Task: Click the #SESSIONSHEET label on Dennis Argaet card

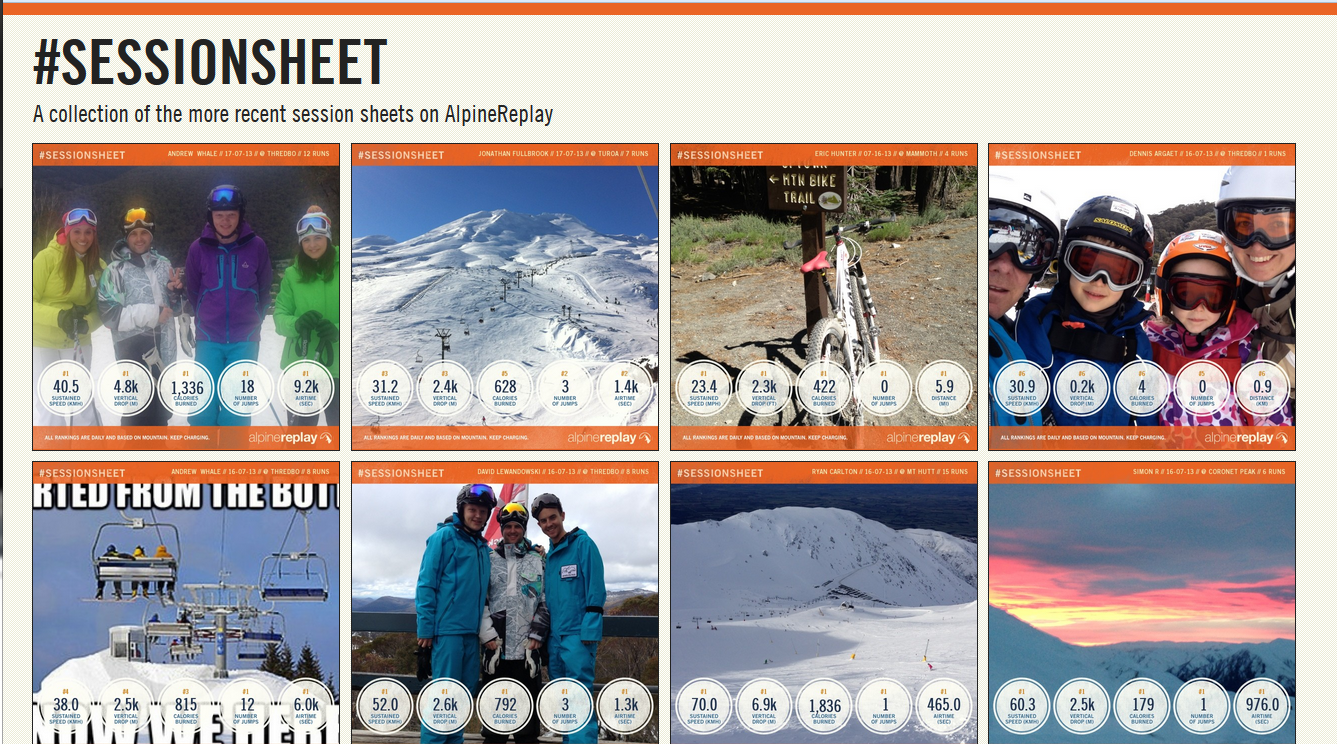Action: click(x=1037, y=155)
